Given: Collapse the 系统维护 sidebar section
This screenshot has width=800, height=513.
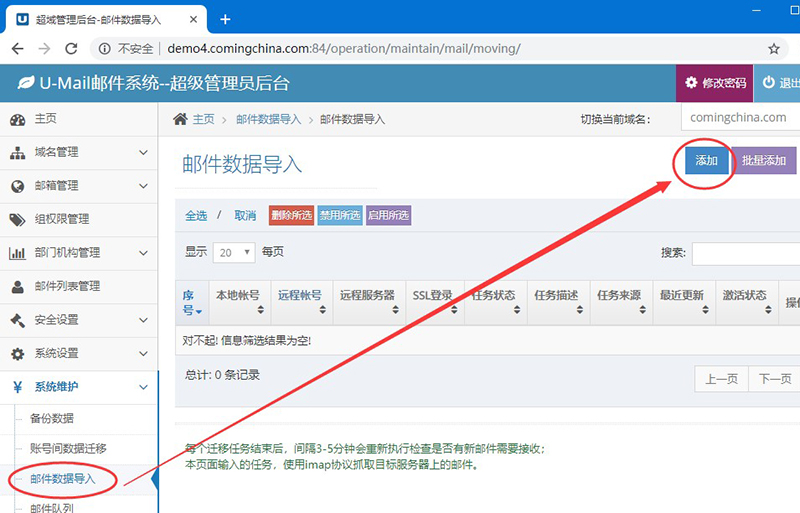Looking at the screenshot, I should 143,387.
